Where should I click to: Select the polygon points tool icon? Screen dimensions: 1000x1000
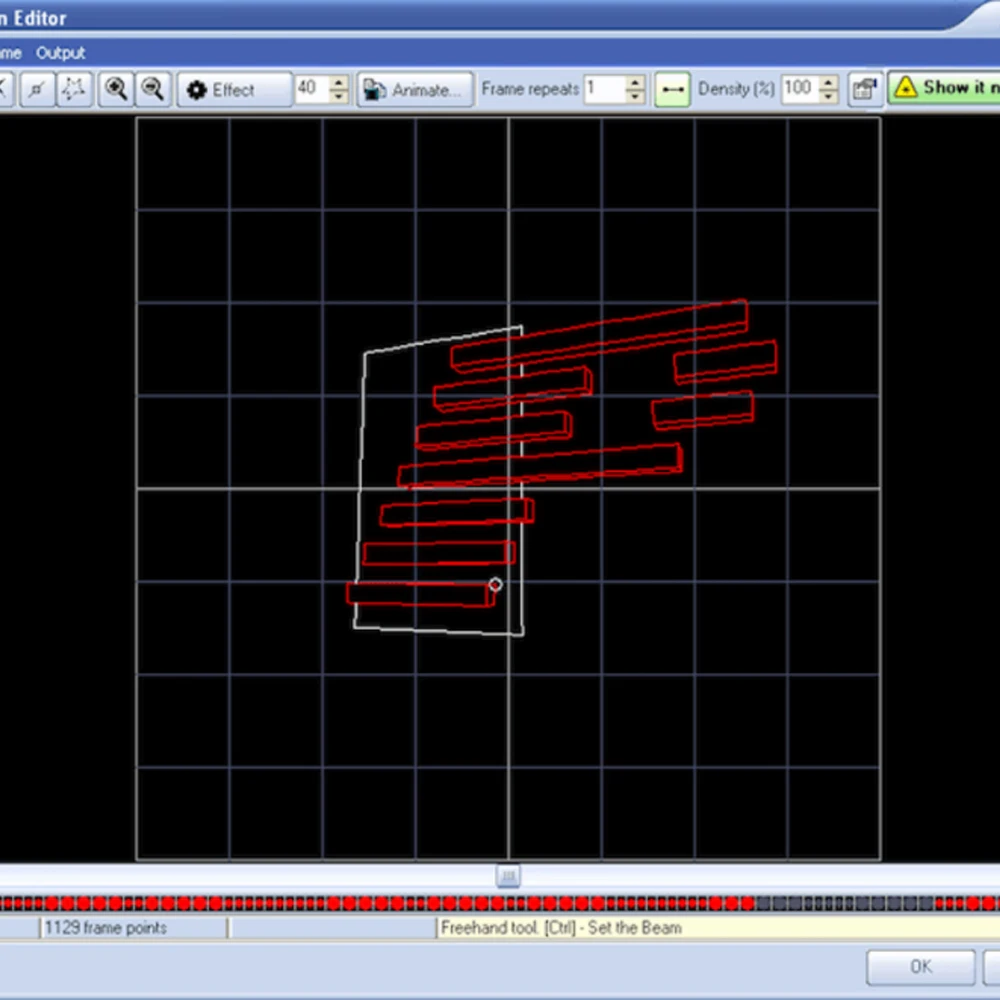tap(73, 89)
